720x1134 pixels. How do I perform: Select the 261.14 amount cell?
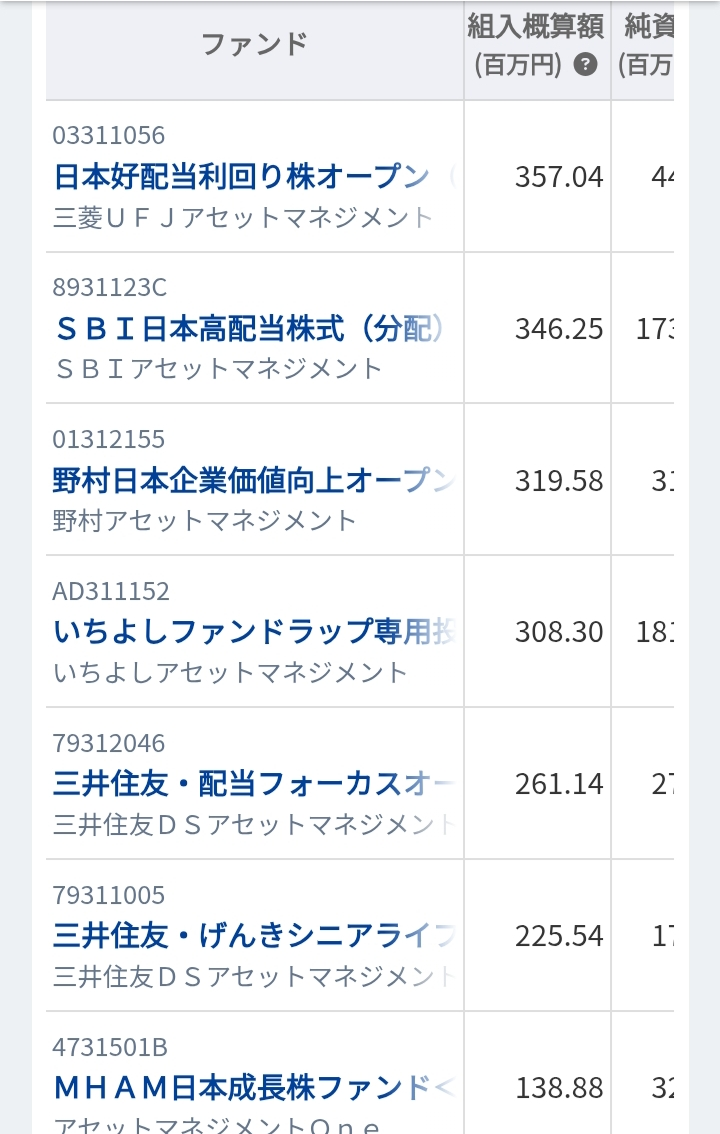(559, 784)
